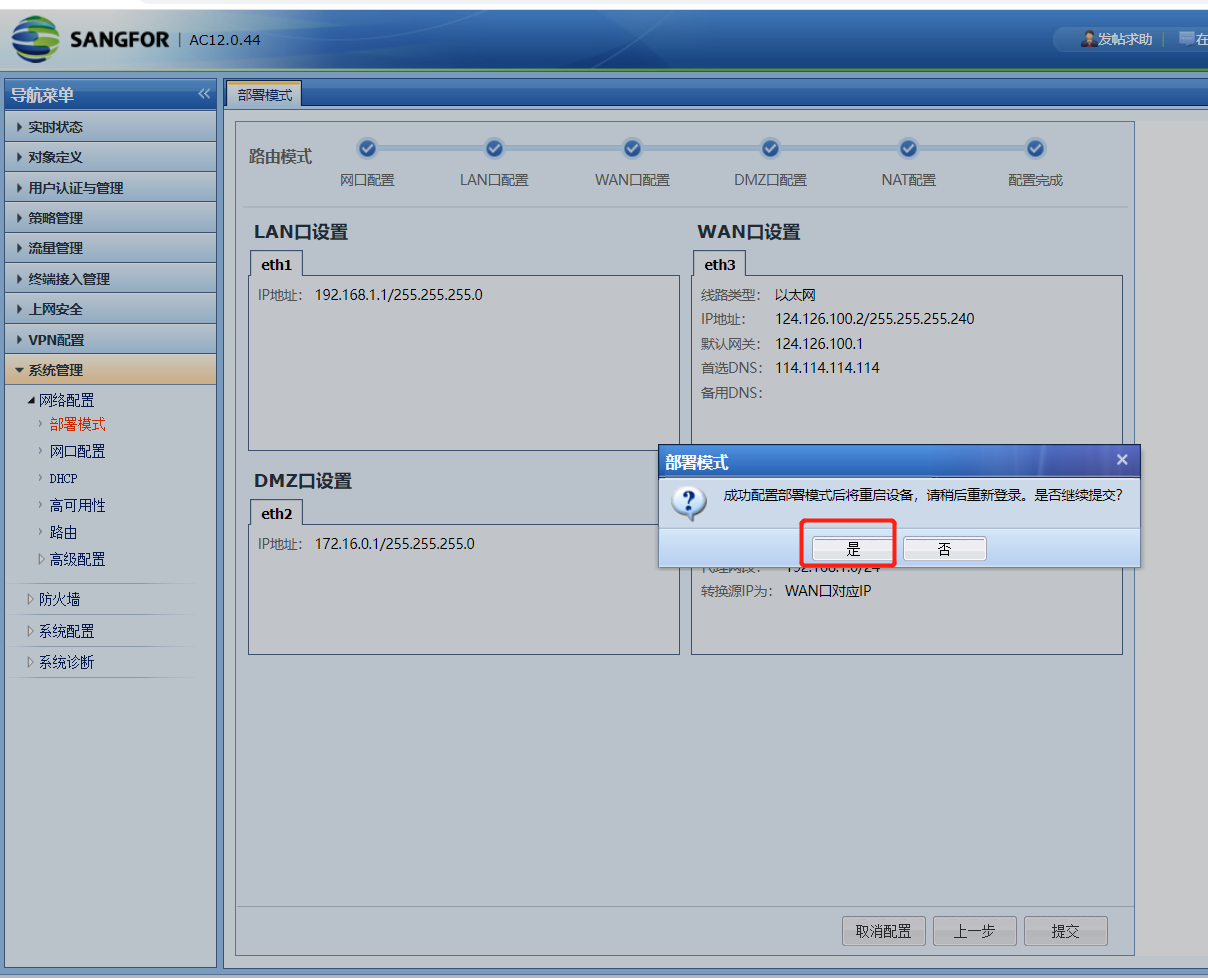Image resolution: width=1208 pixels, height=978 pixels.
Task: Close the 部署模式 dialog with X
Action: coord(1122,460)
